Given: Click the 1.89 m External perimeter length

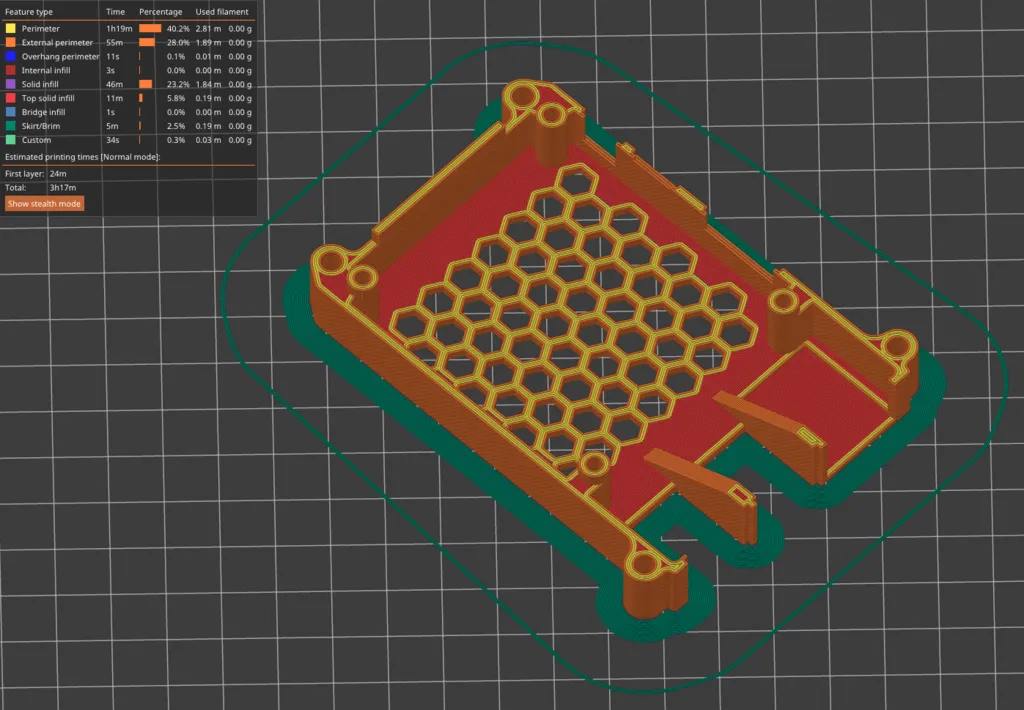Looking at the screenshot, I should [x=208, y=42].
